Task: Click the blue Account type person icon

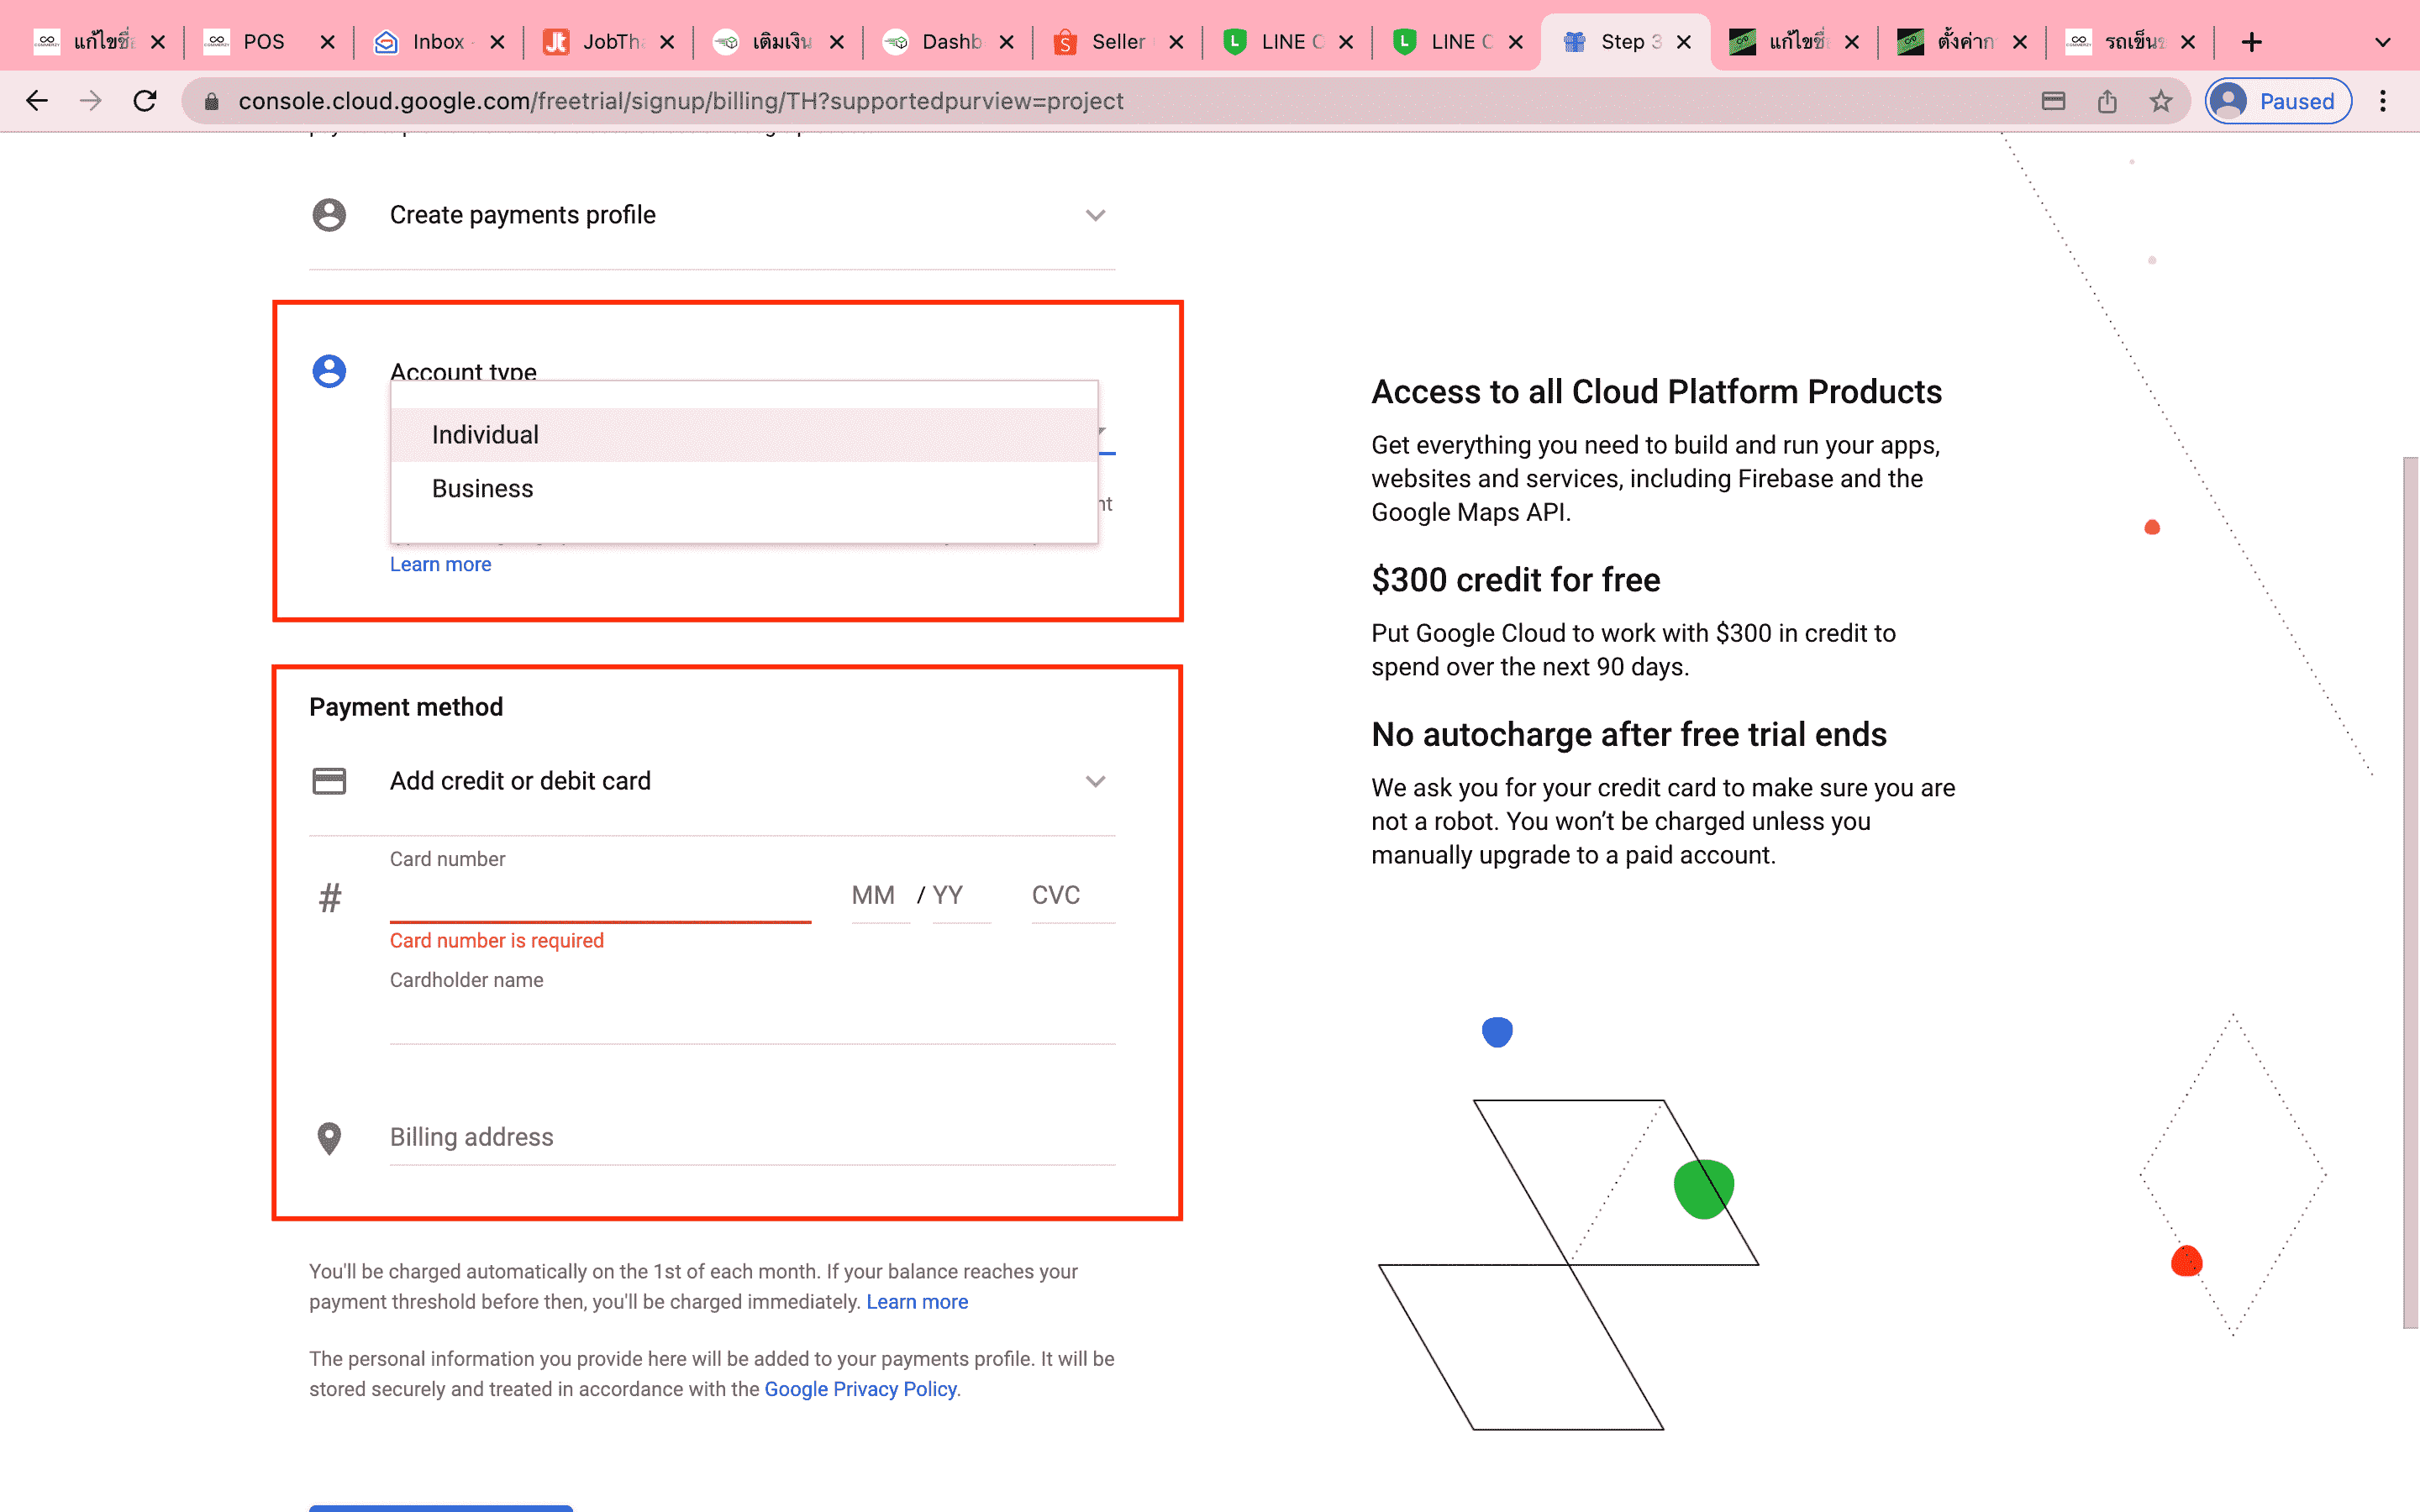Action: 329,371
